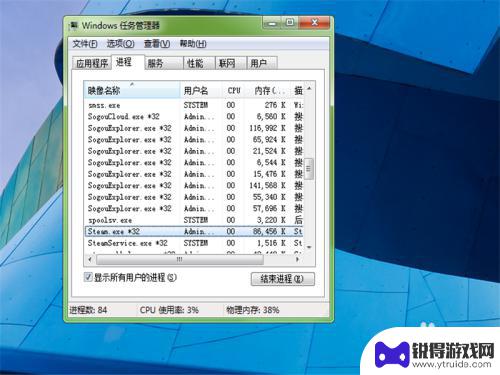This screenshot has width=500, height=375.
Task: Select SogouExplorer.exe using 21,524 K memory
Action: pos(194,151)
